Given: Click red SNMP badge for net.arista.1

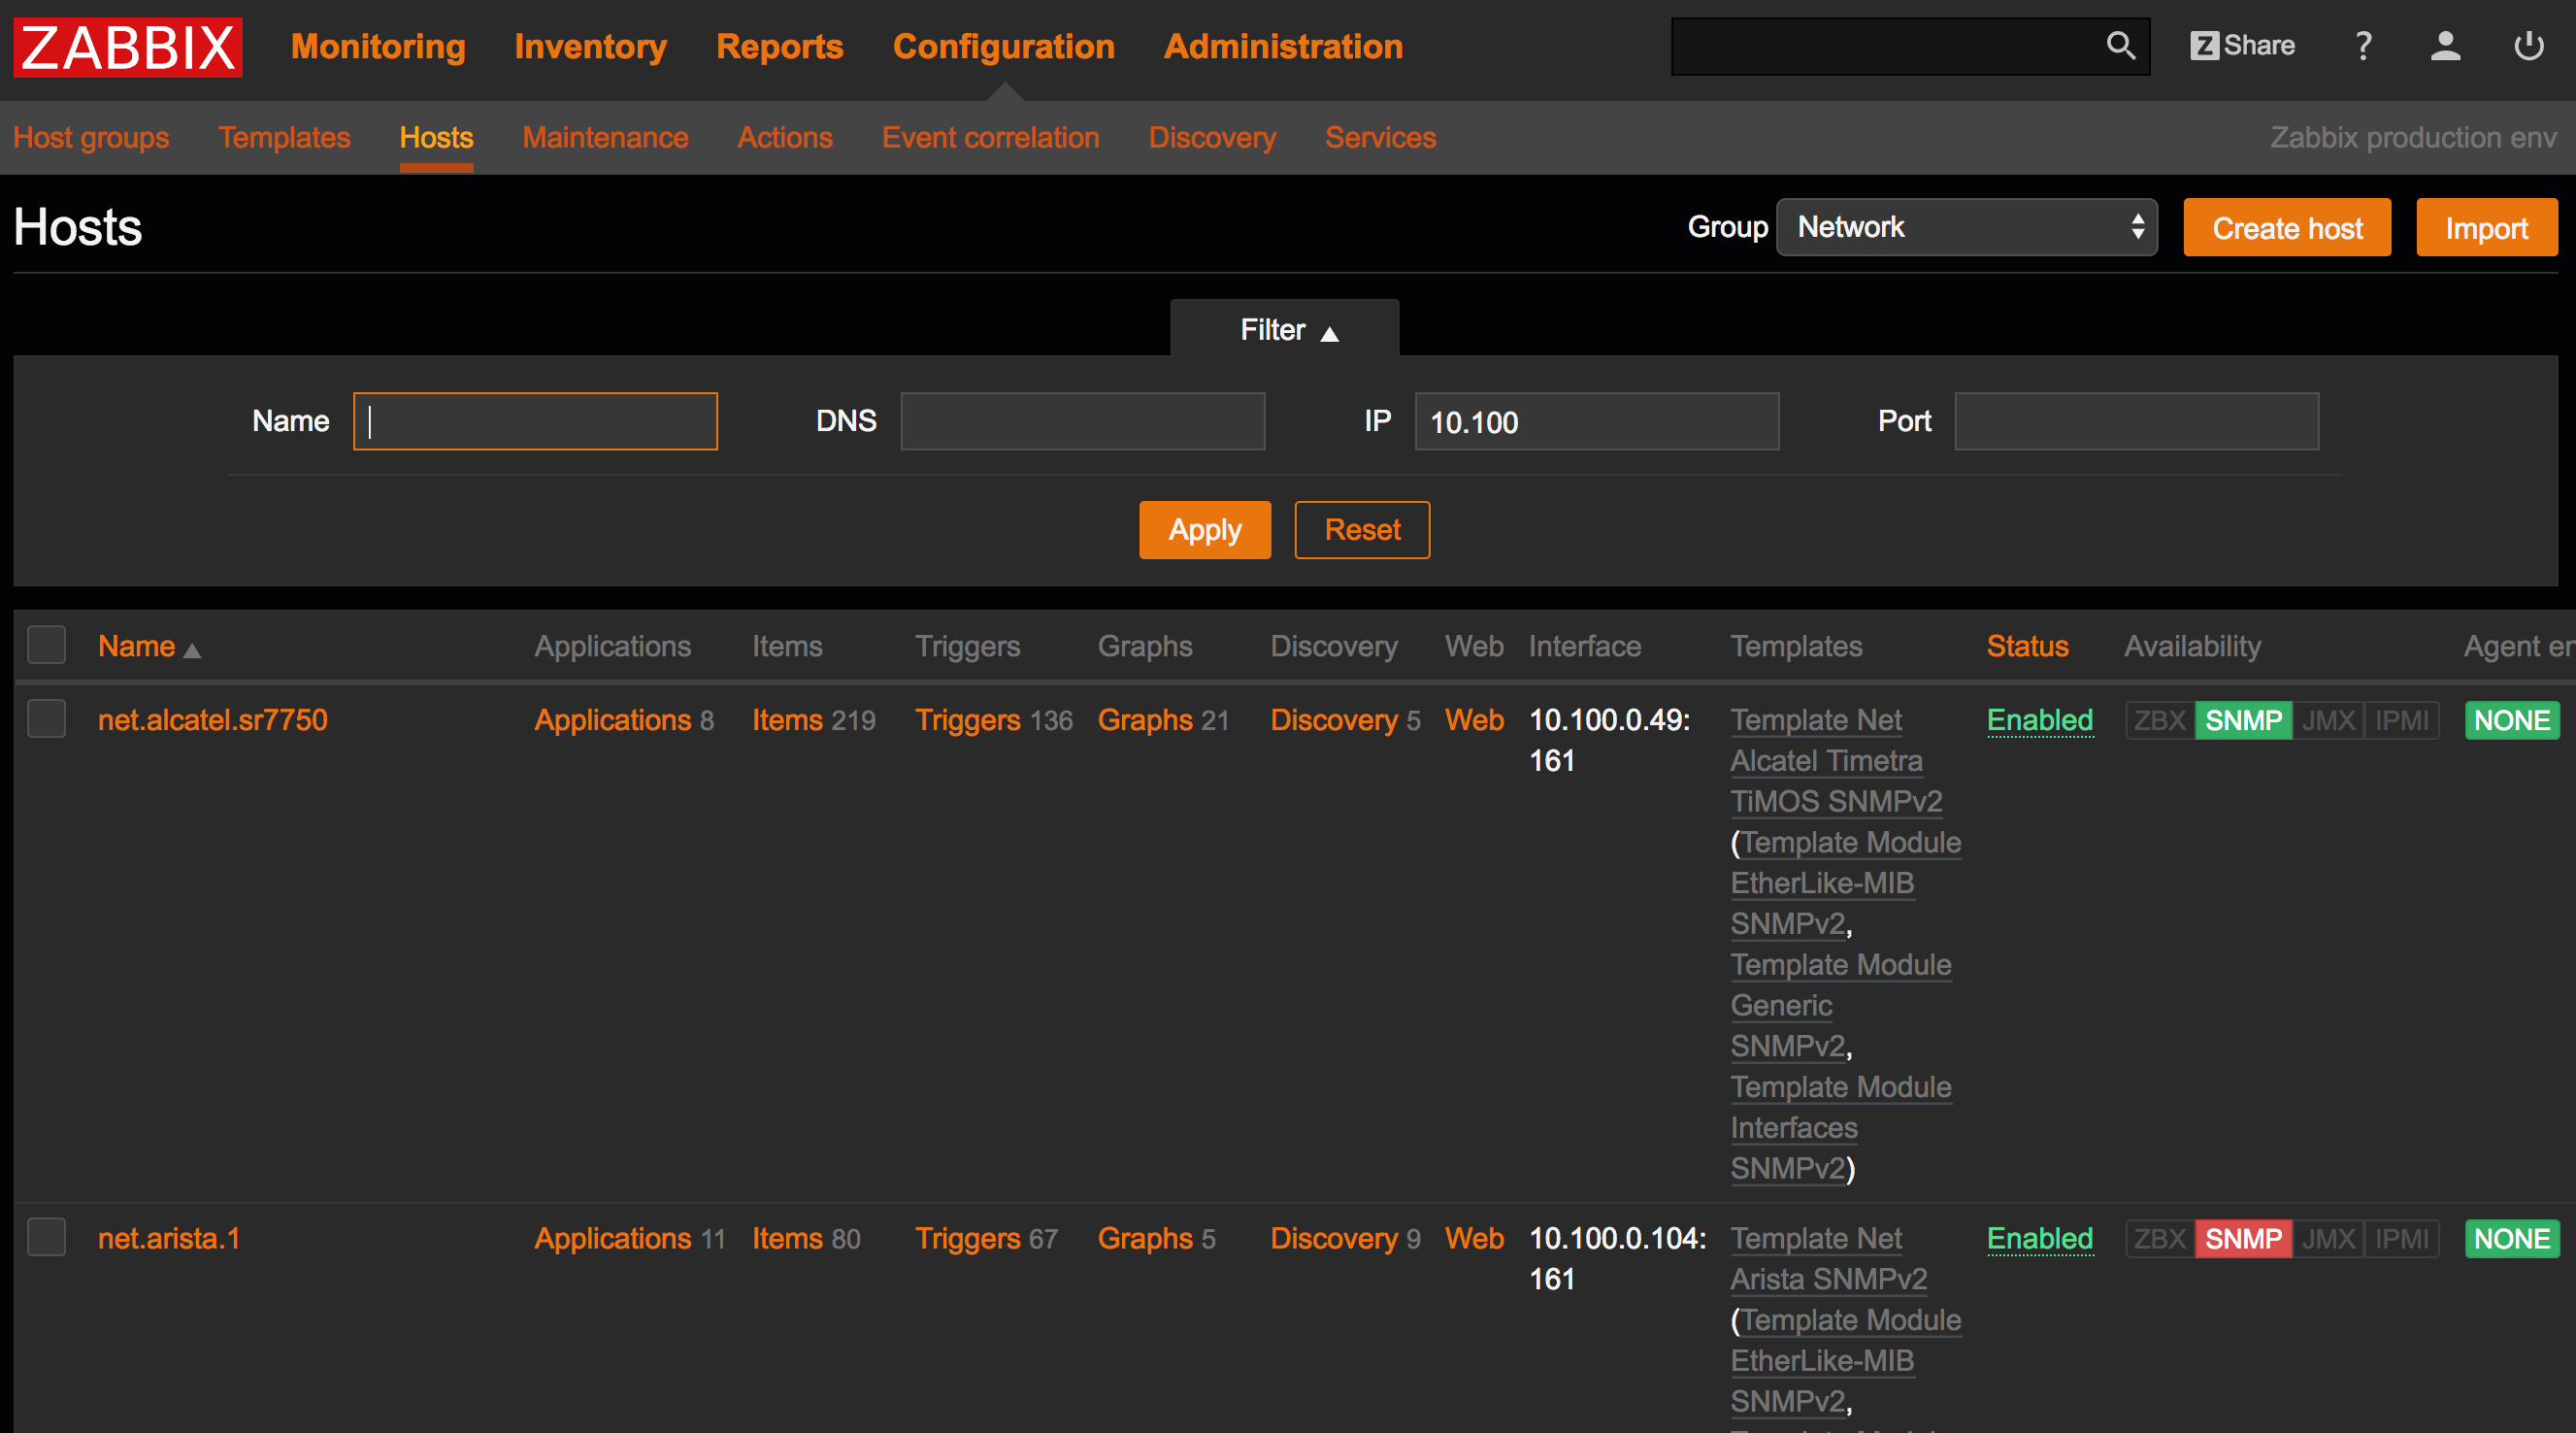Looking at the screenshot, I should tap(2242, 1238).
